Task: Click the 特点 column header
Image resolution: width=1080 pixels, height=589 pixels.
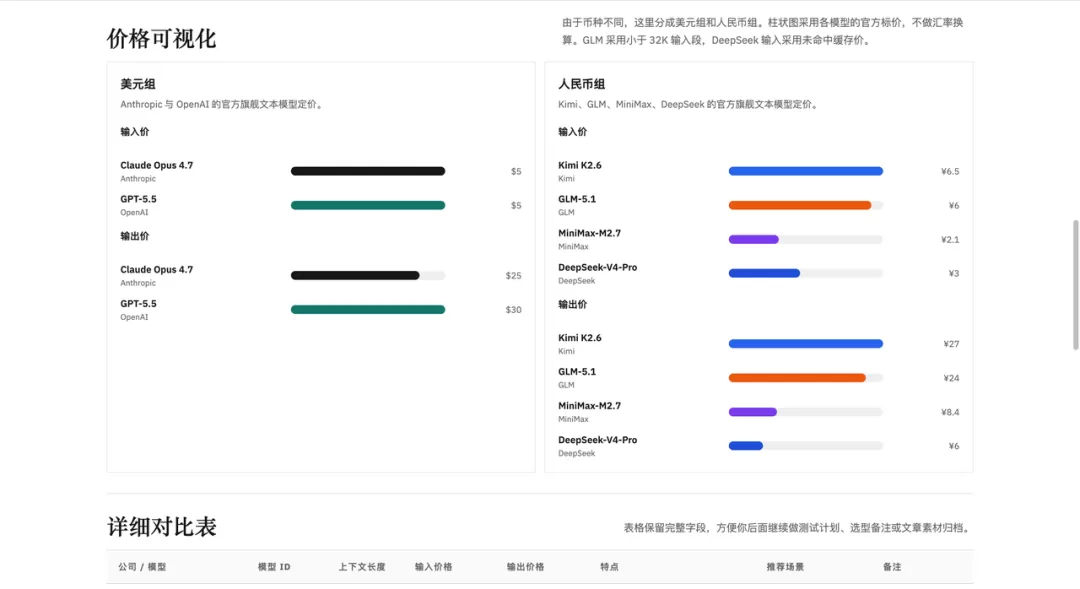Action: (610, 567)
